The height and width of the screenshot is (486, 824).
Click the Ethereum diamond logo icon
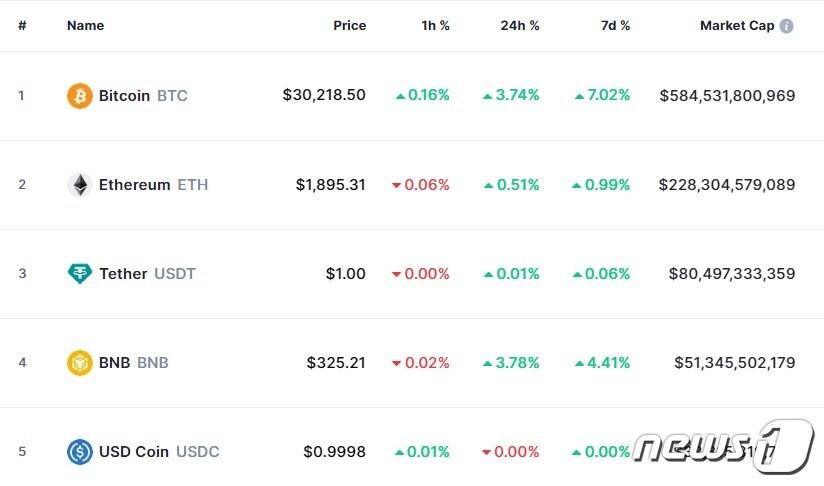[x=80, y=185]
